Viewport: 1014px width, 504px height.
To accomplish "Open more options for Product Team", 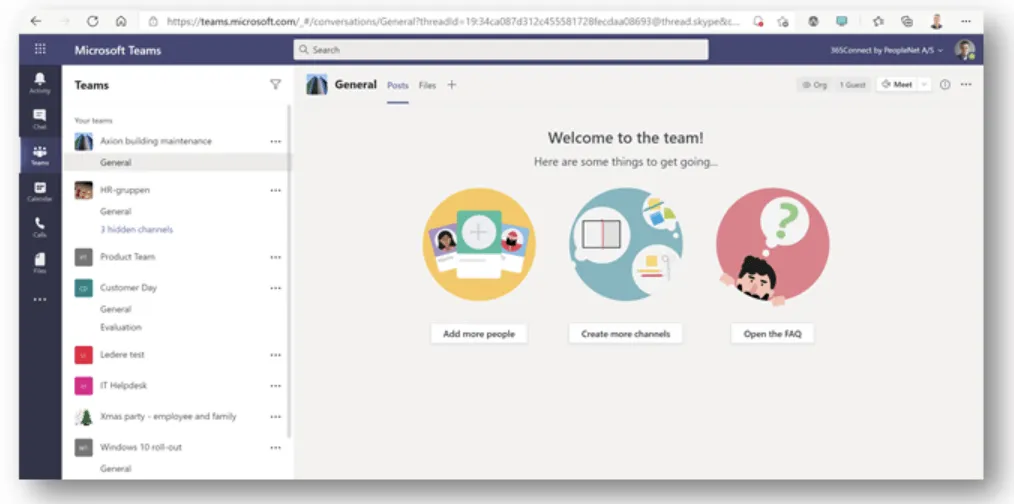I will click(275, 257).
